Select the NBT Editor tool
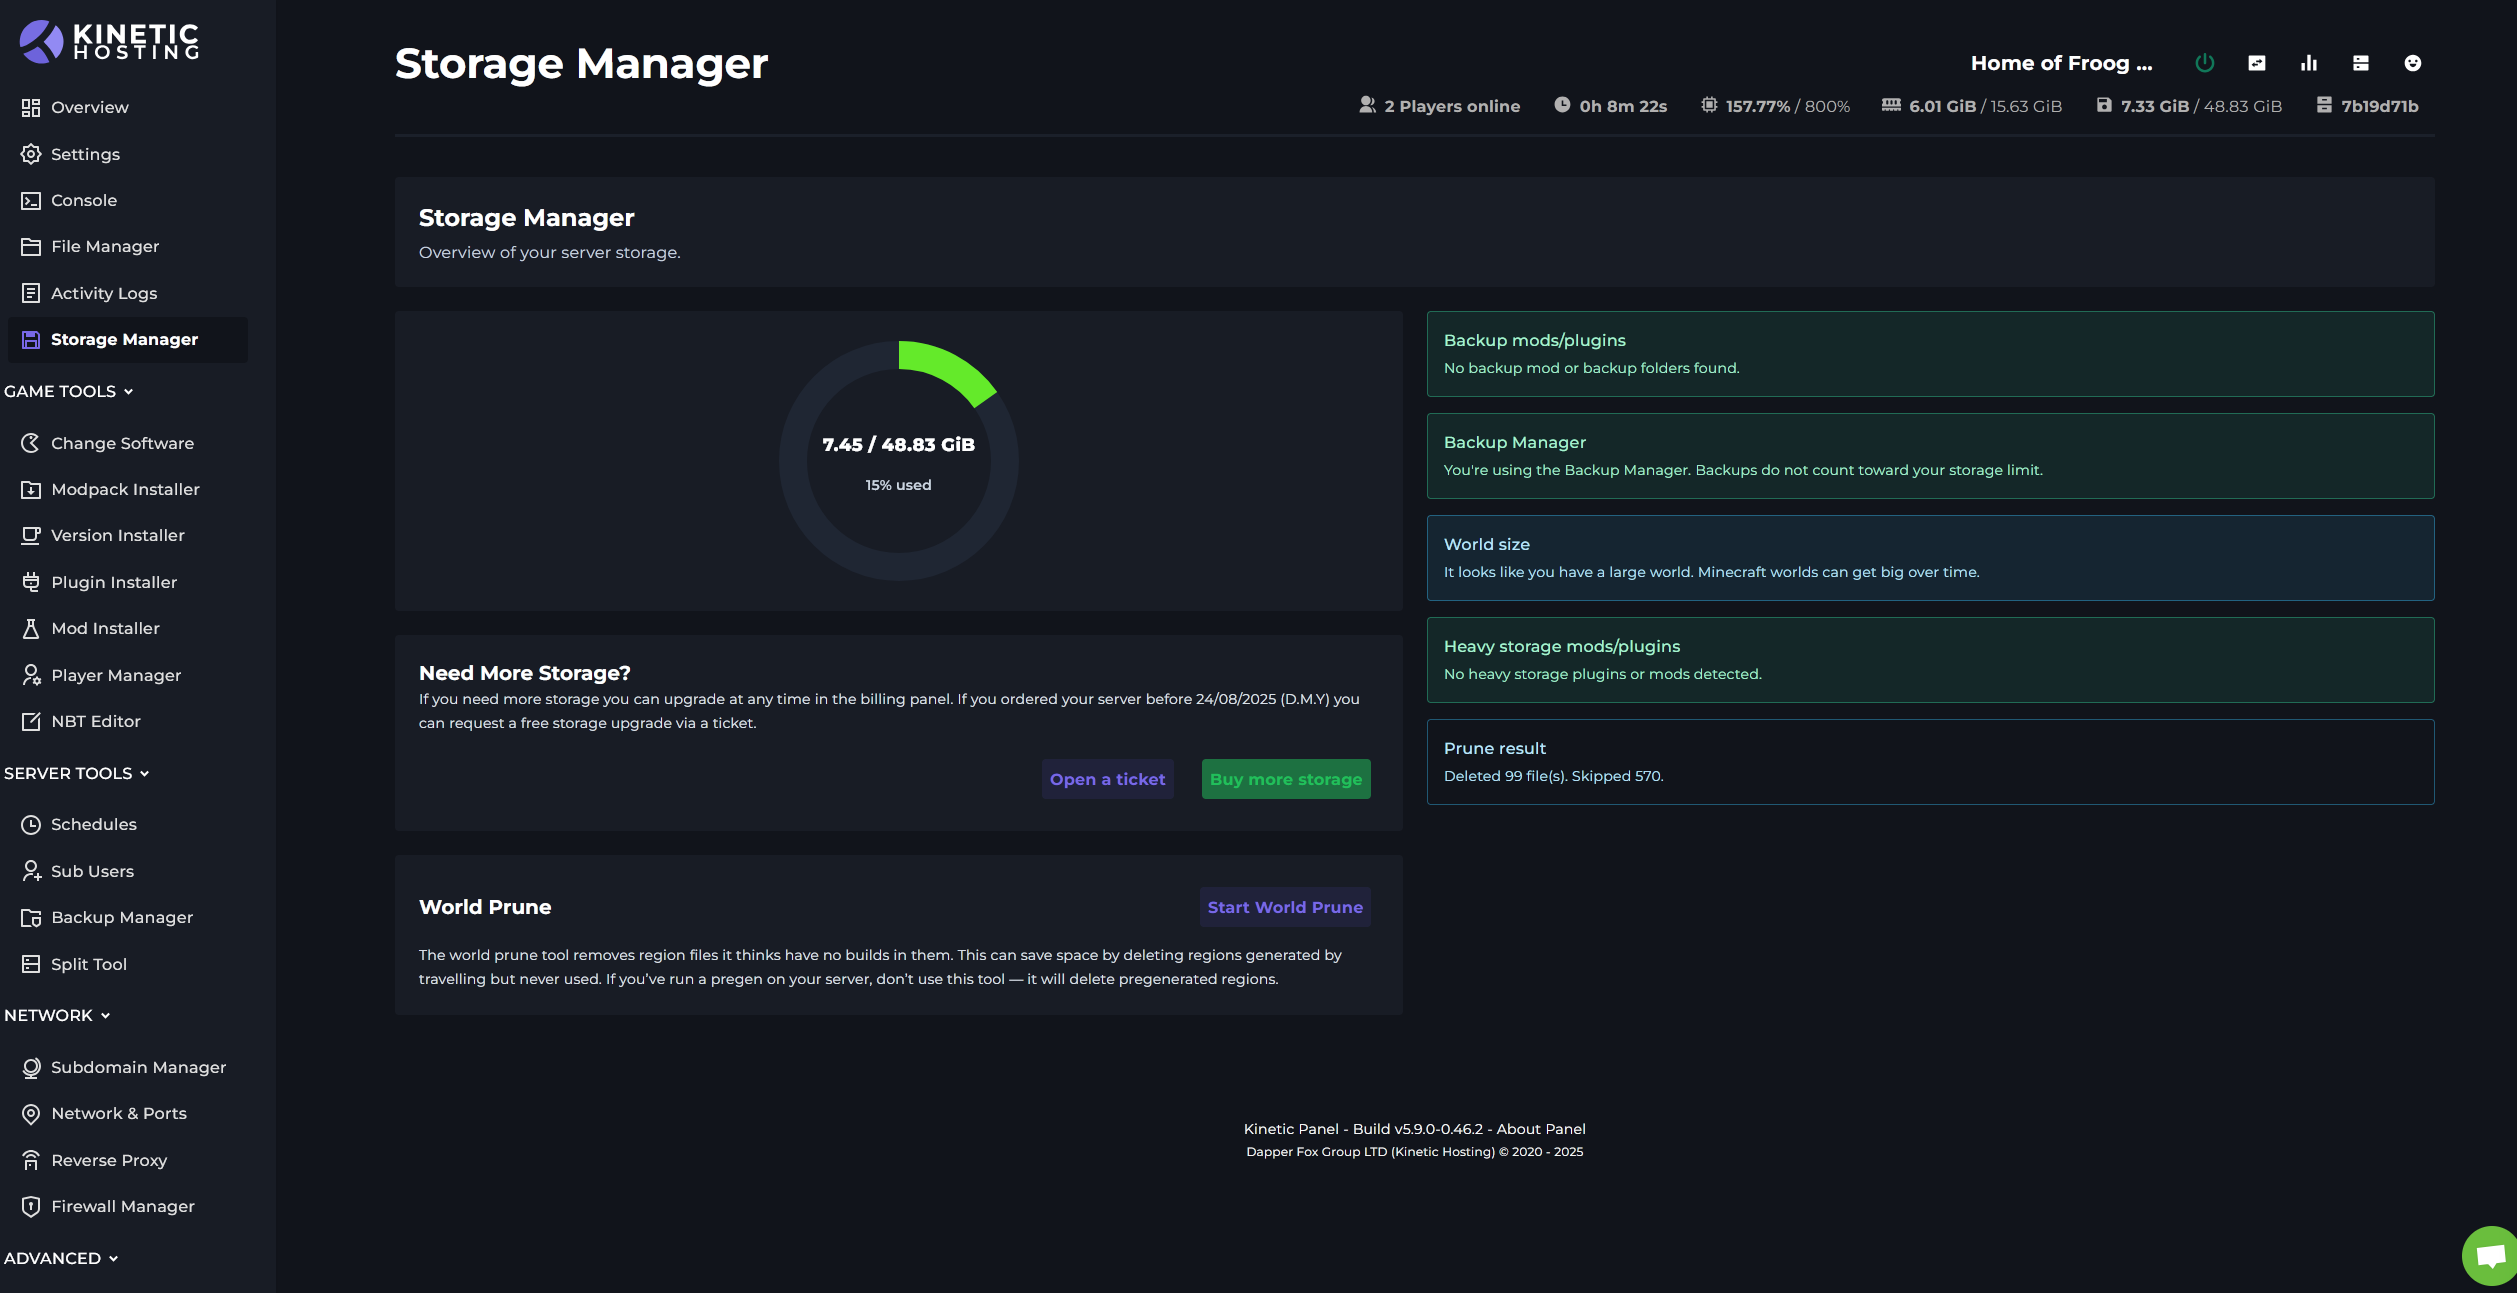The height and width of the screenshot is (1293, 2517). pos(96,720)
